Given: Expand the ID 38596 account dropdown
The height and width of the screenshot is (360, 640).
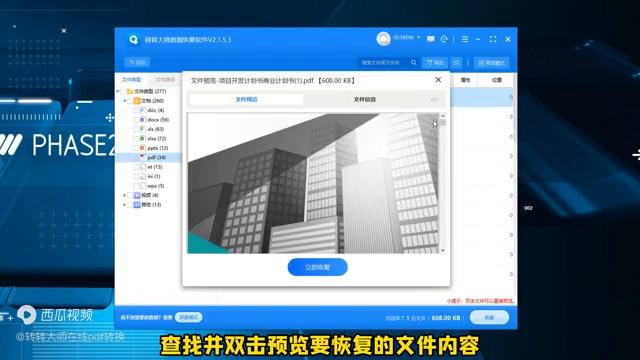Looking at the screenshot, I should point(418,38).
